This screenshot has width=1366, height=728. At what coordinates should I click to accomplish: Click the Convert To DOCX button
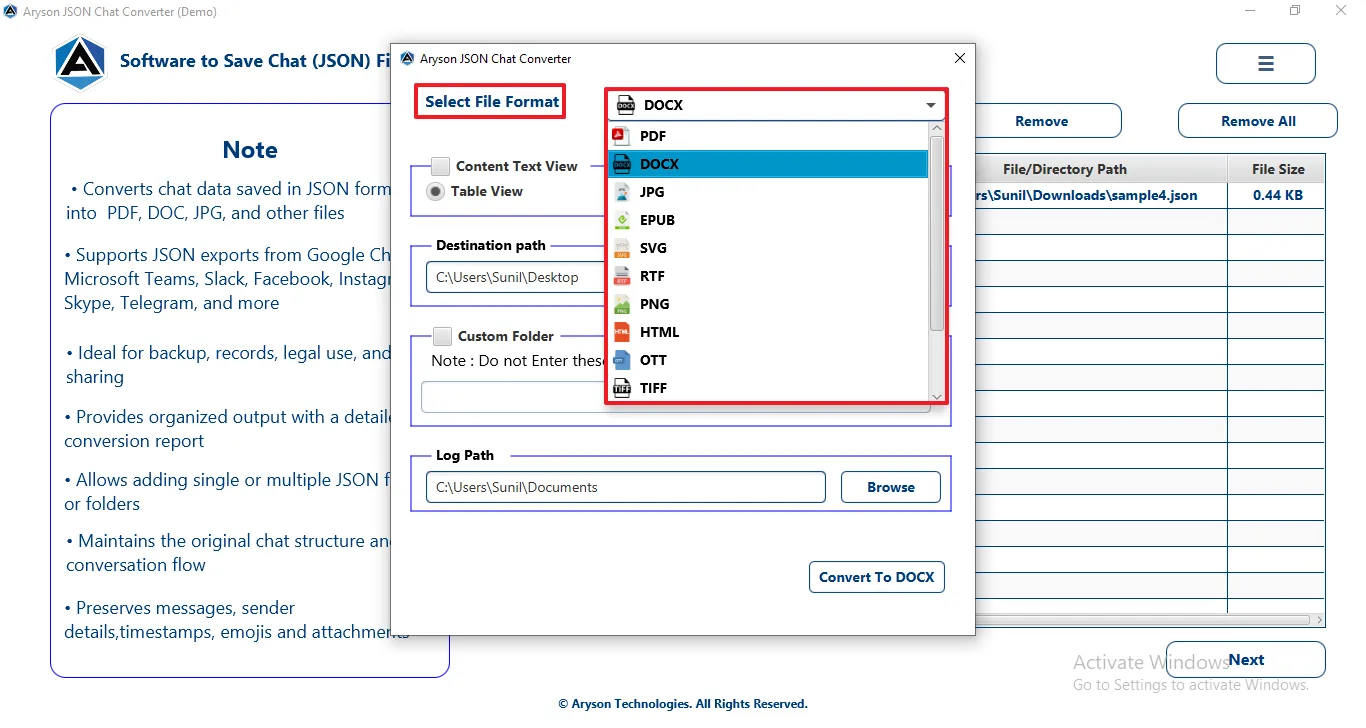(877, 577)
